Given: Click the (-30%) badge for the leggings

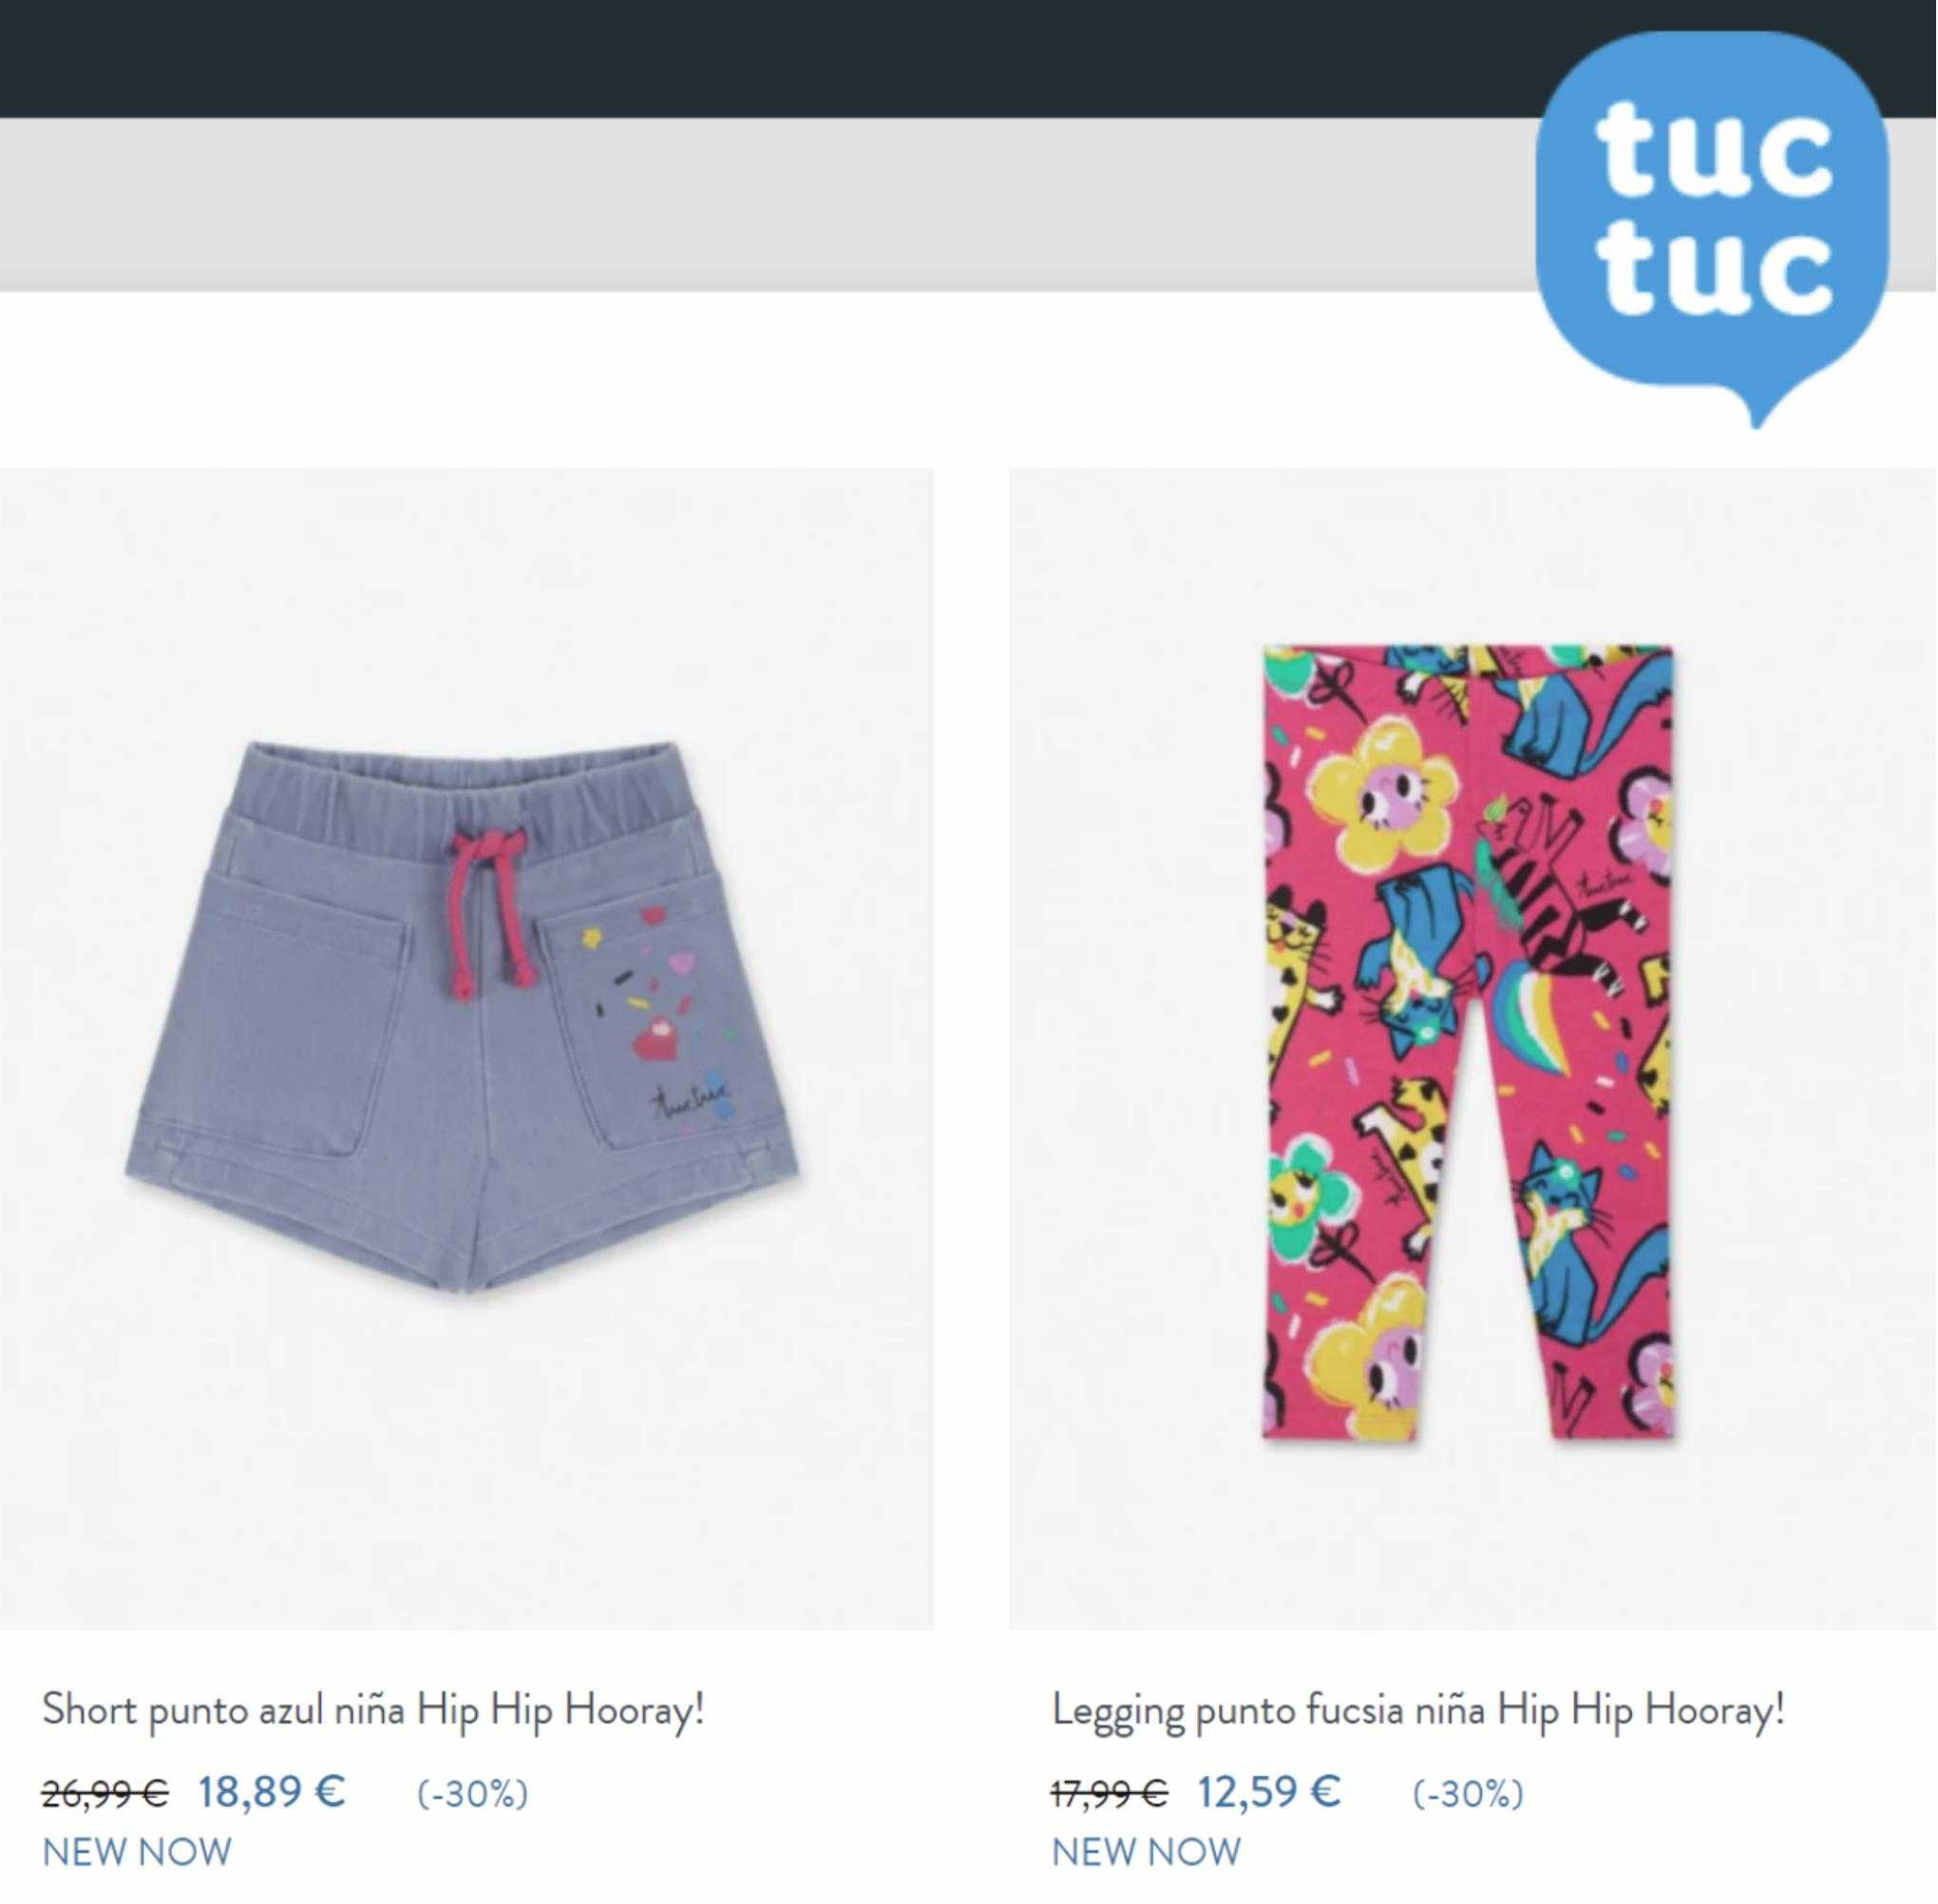Looking at the screenshot, I should click(1468, 1794).
